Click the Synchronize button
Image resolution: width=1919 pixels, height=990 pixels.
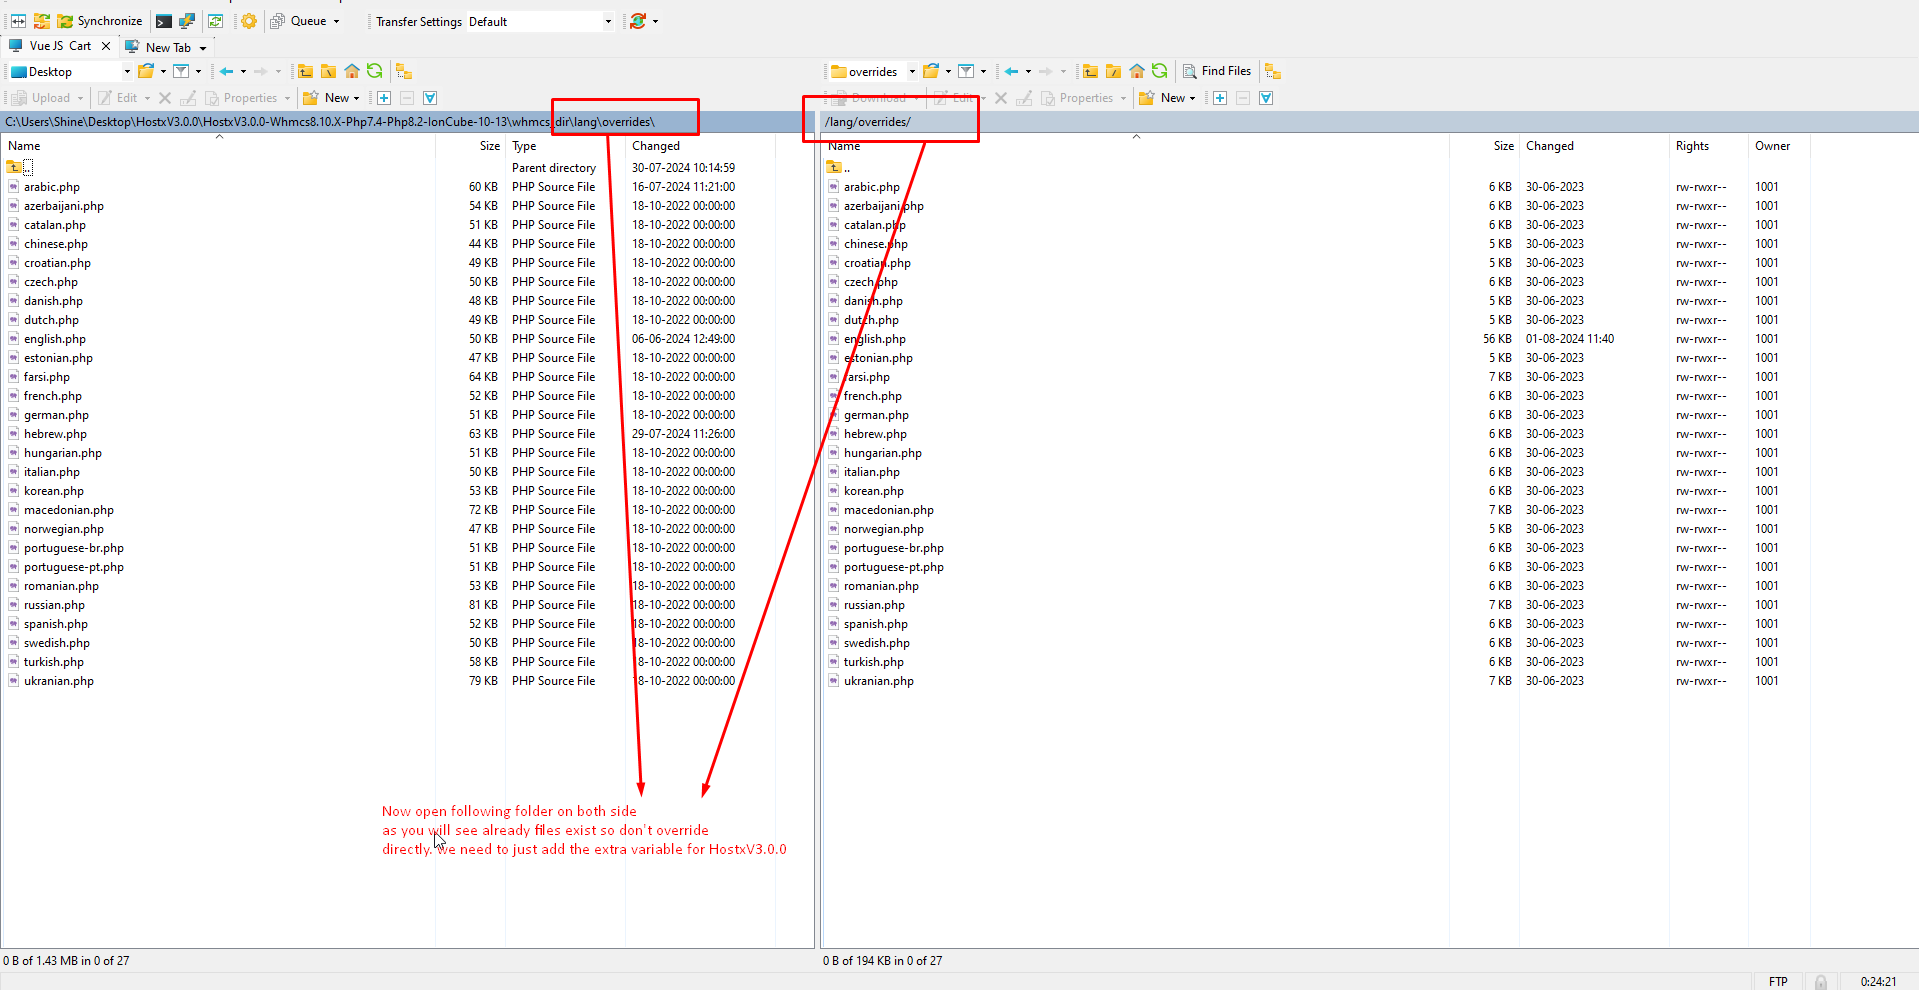pos(99,21)
